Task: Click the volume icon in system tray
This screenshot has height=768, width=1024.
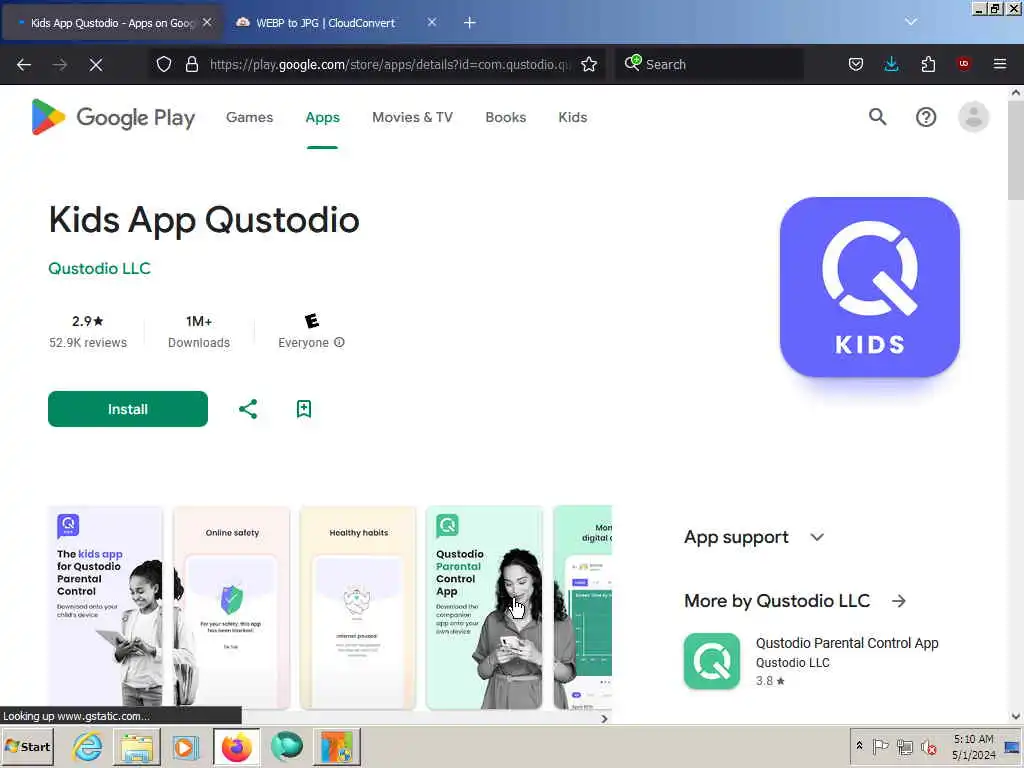Action: pos(928,746)
